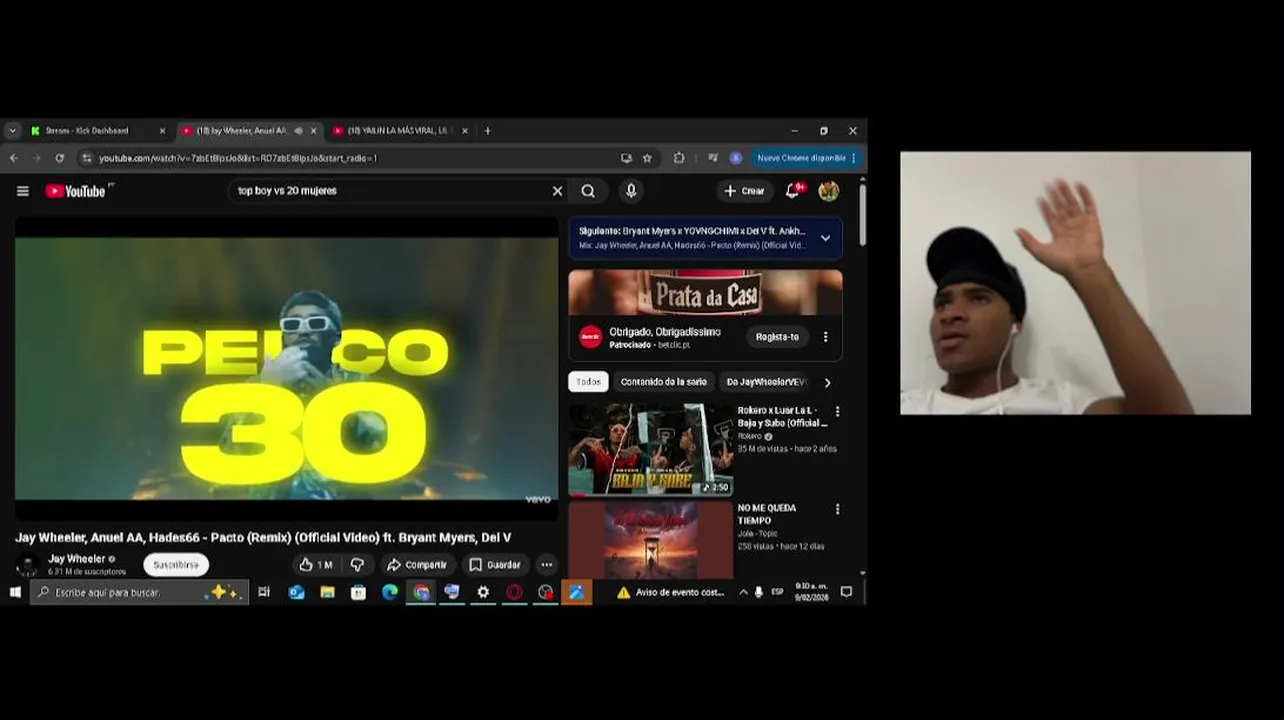This screenshot has width=1284, height=720.
Task: Open more actions ellipsis under the video
Action: click(x=546, y=565)
